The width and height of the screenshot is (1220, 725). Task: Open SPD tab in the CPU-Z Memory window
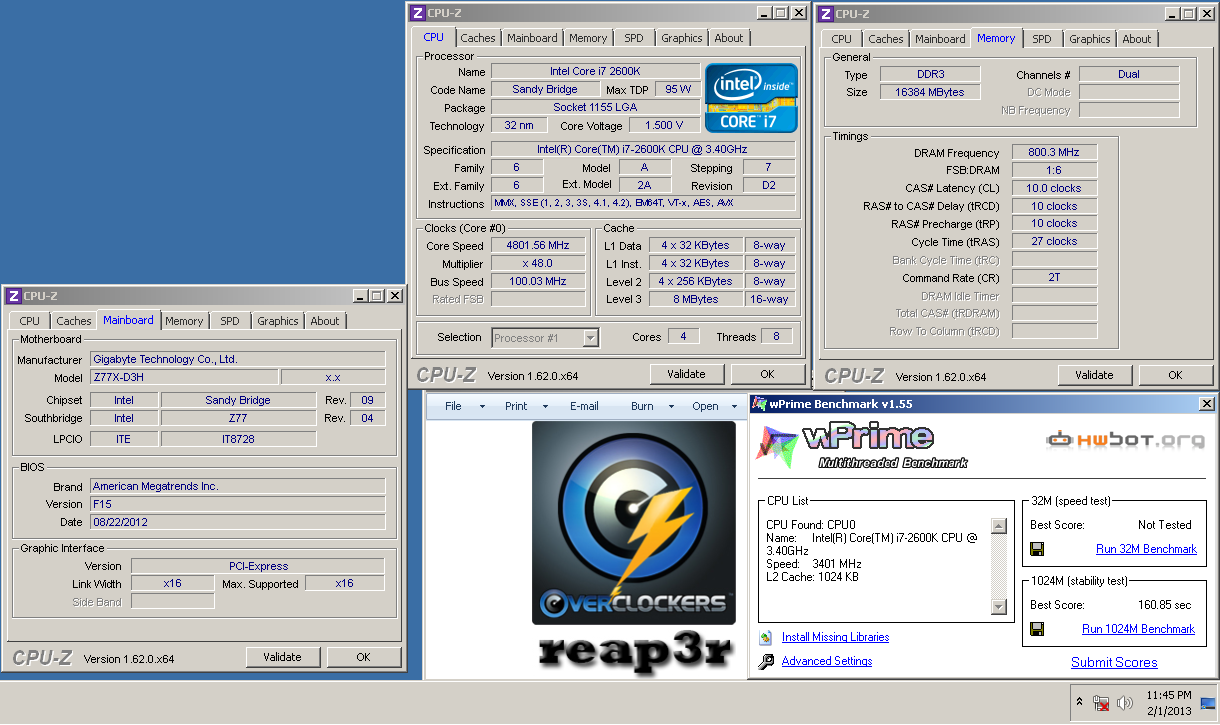point(1042,39)
